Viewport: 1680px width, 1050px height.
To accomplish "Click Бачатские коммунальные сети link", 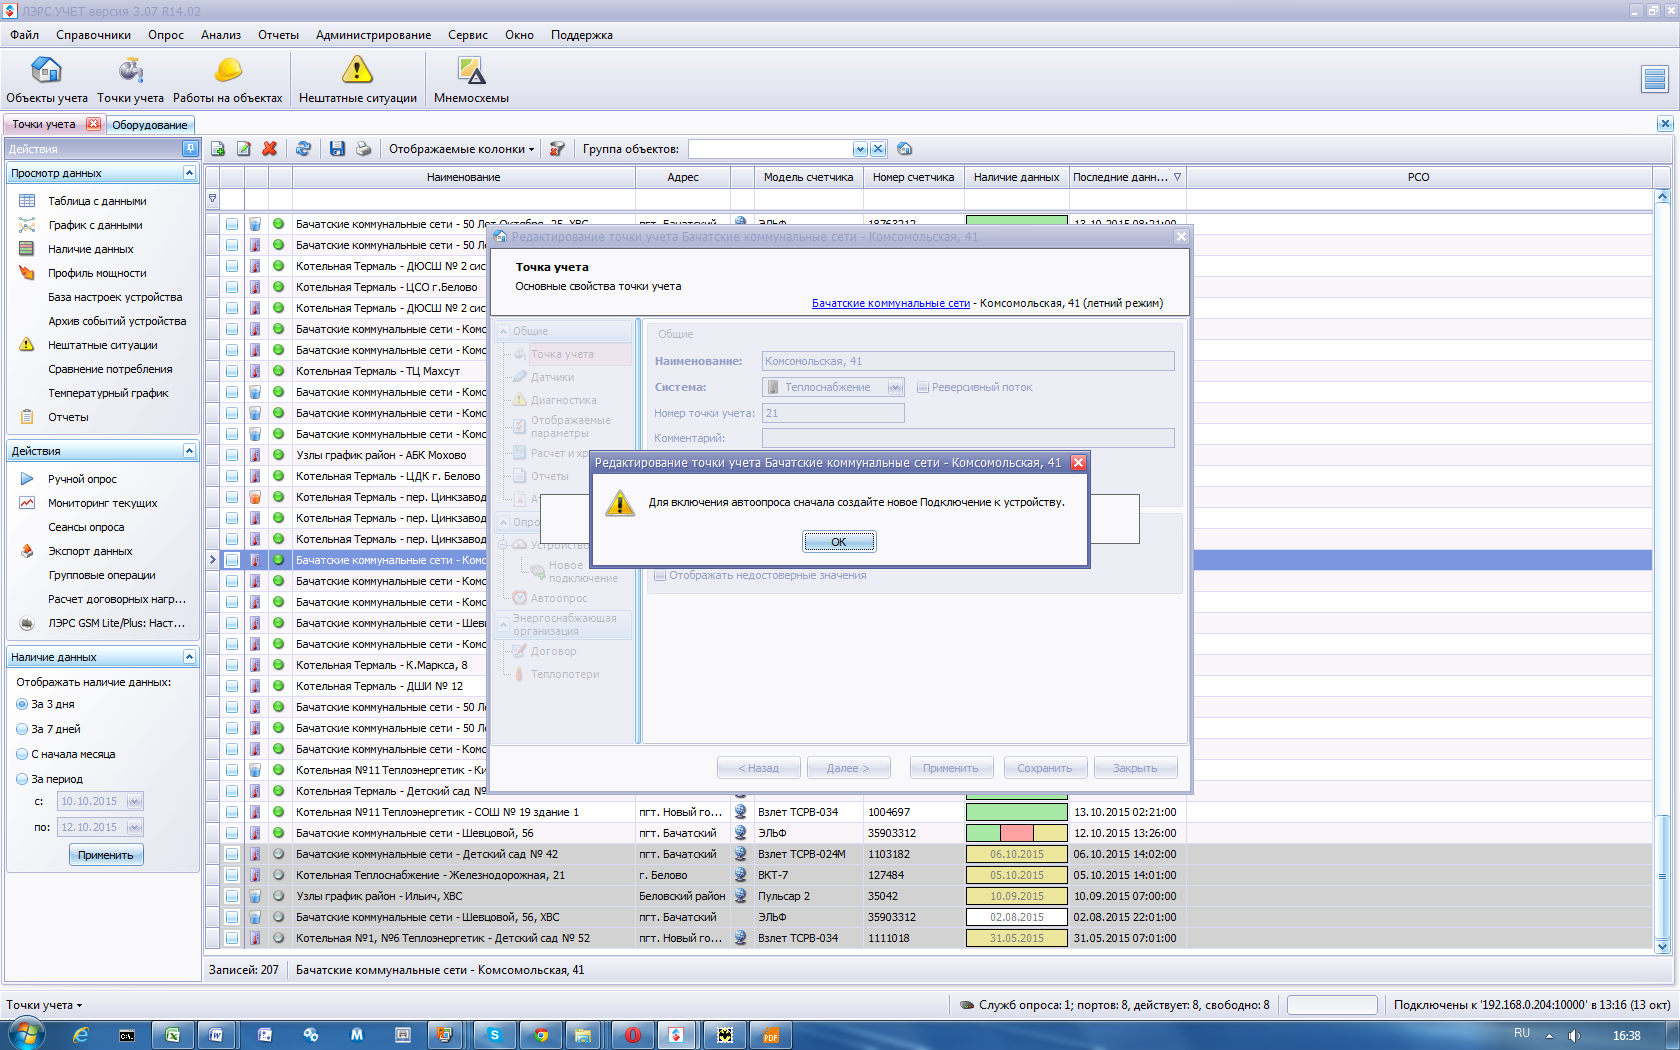I will click(x=891, y=303).
